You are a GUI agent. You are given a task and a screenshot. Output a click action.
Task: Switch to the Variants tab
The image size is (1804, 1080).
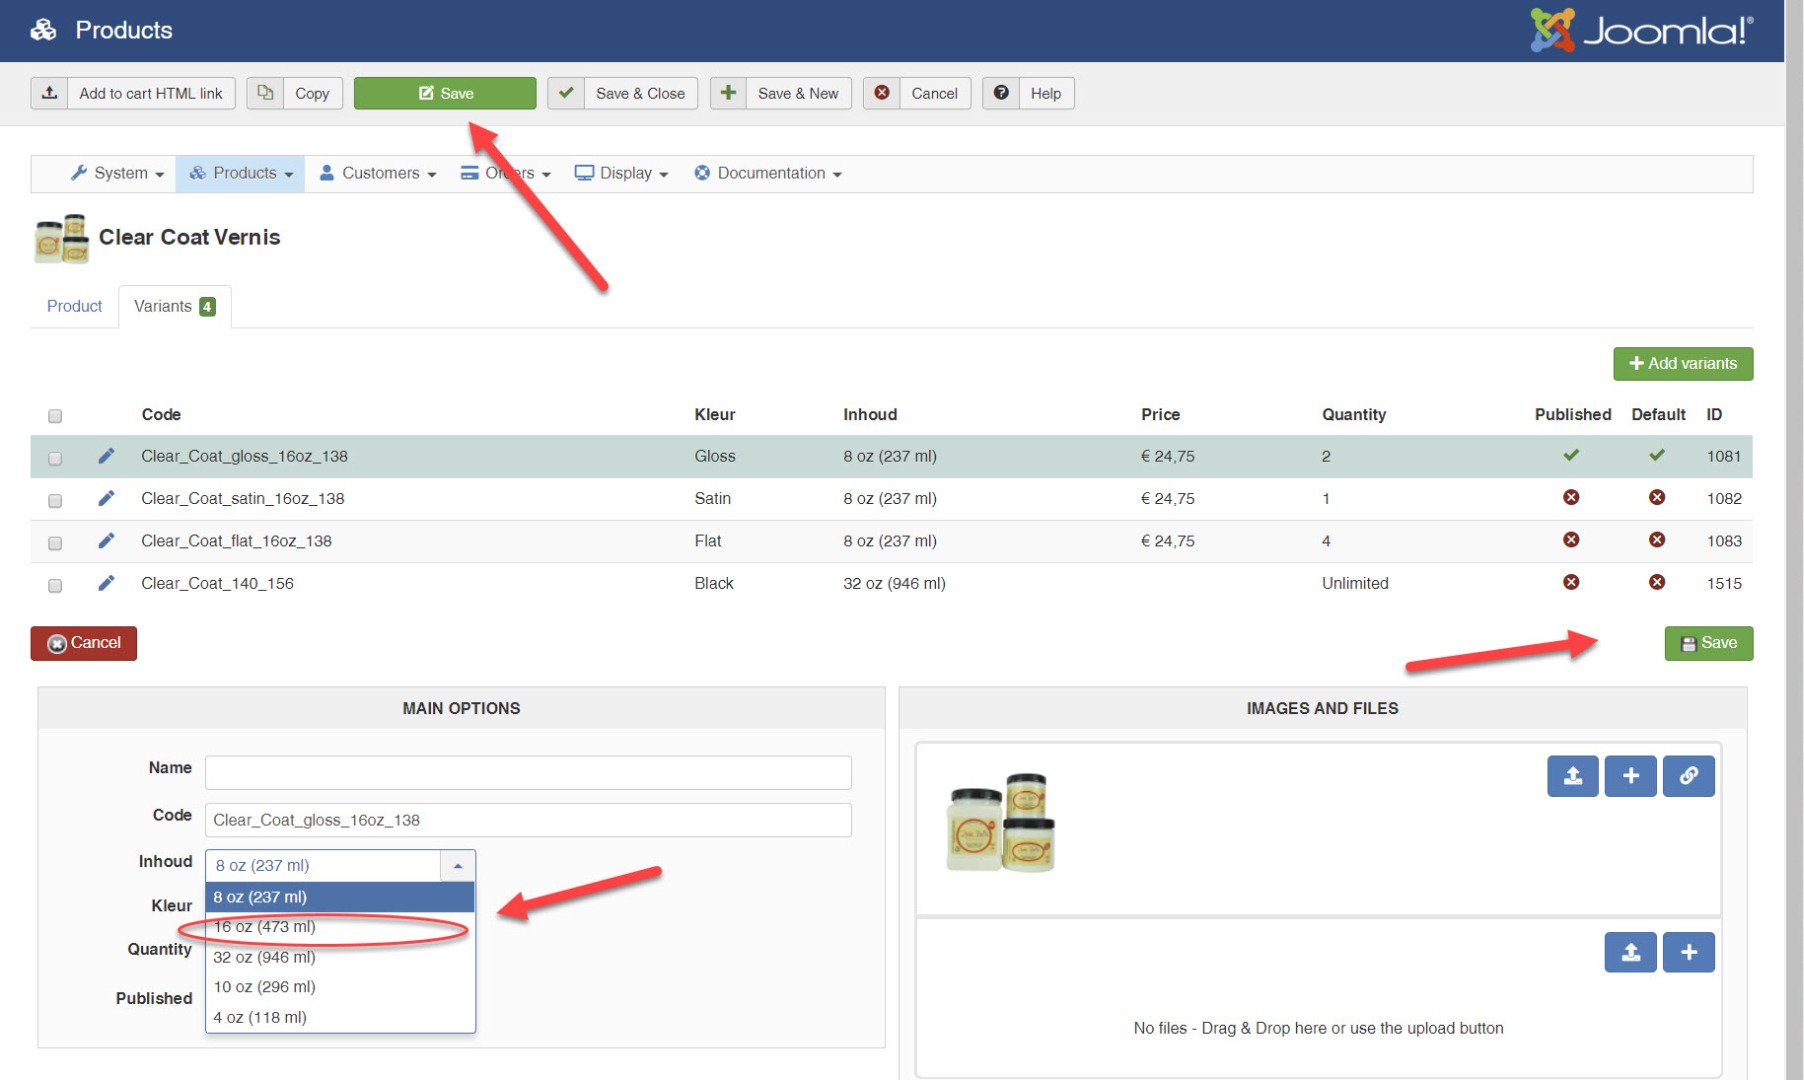tap(175, 306)
